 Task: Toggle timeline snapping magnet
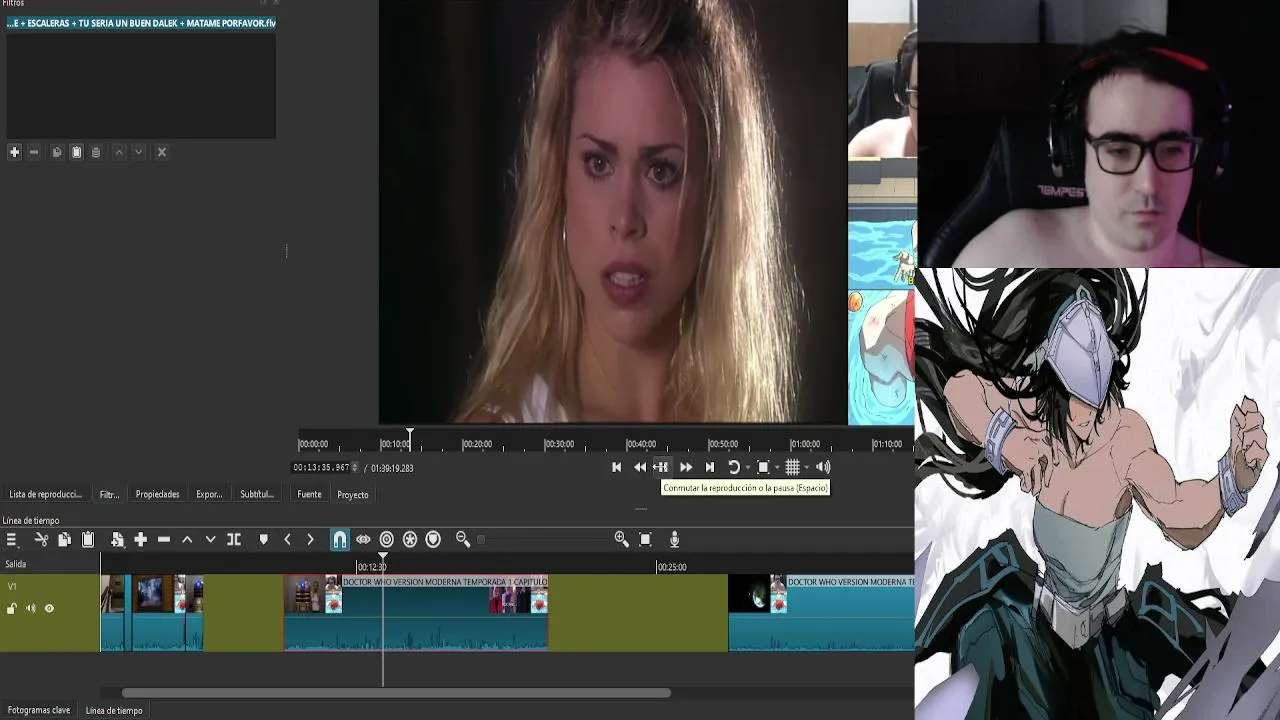click(x=340, y=540)
